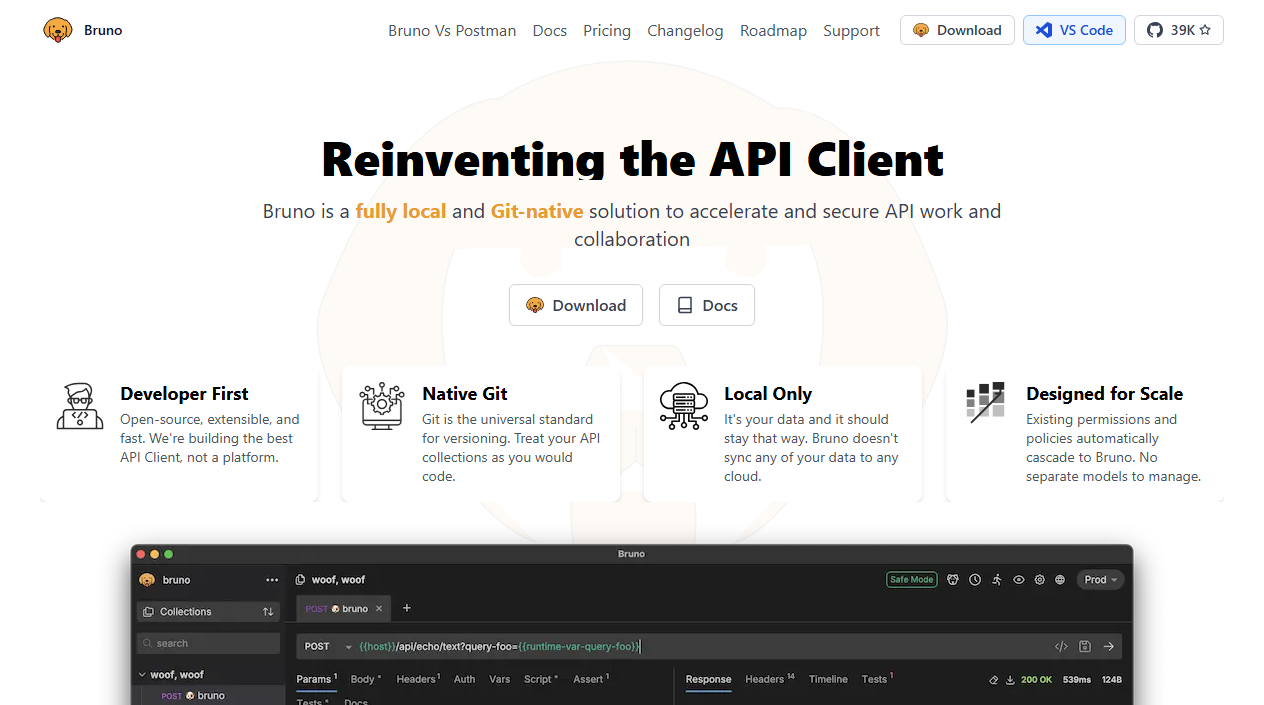Open the Roadmap link
Image resolution: width=1264 pixels, height=705 pixels.
tap(773, 30)
